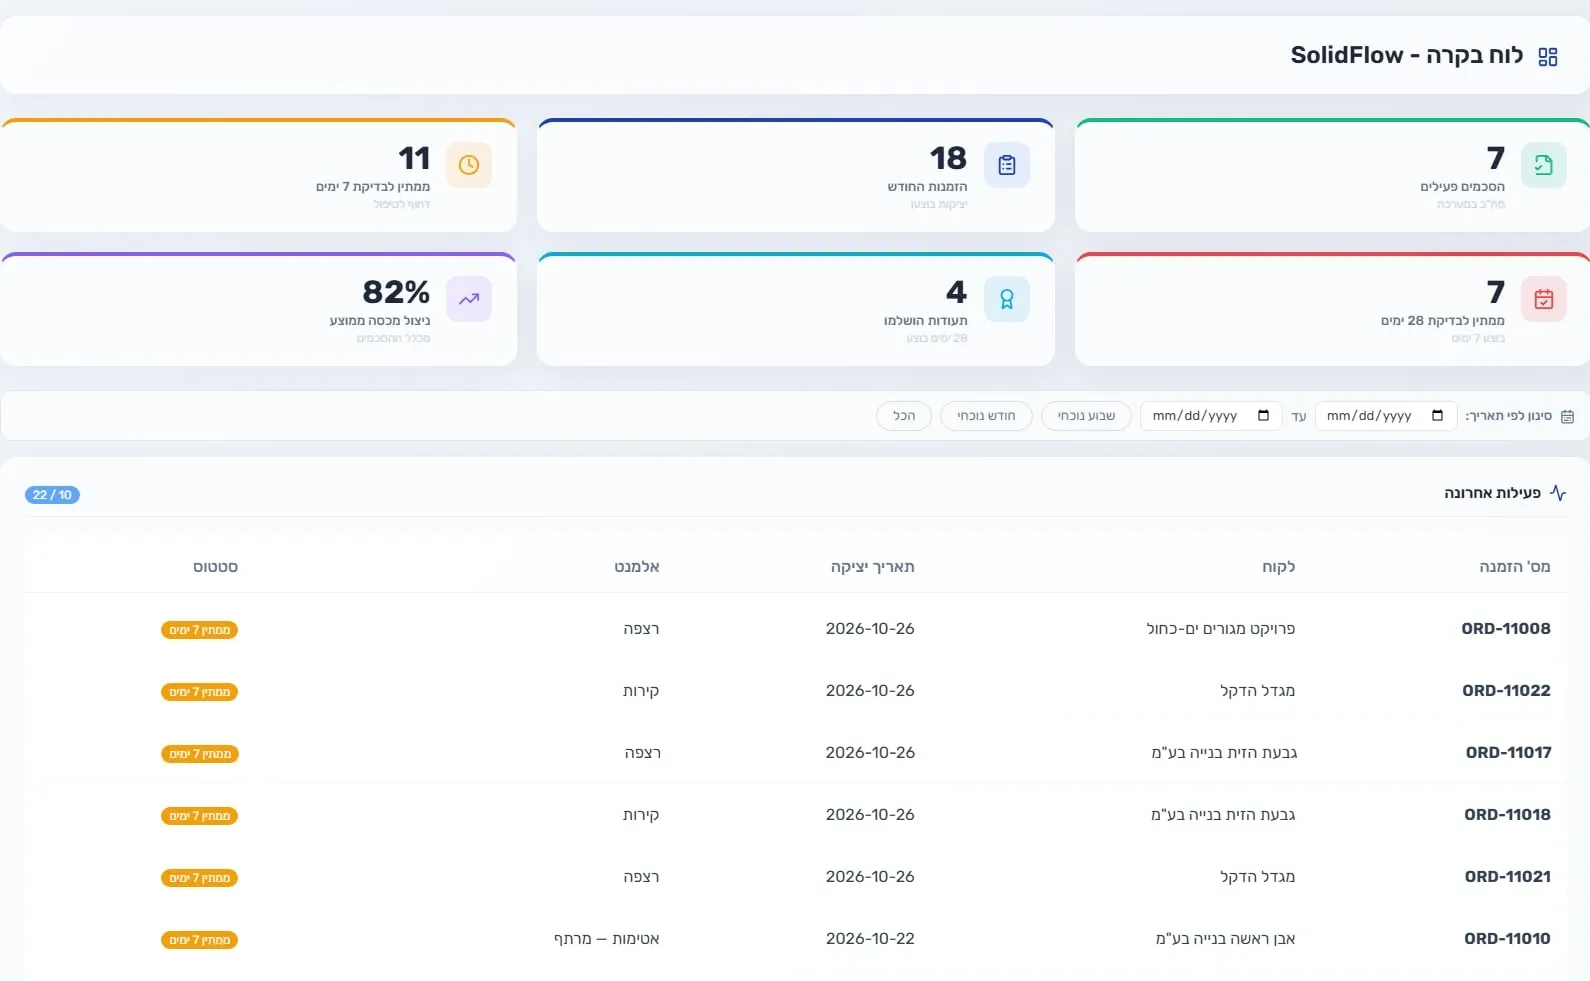The width and height of the screenshot is (1590, 981).
Task: Select order number ORD-11017
Action: [x=1509, y=753]
